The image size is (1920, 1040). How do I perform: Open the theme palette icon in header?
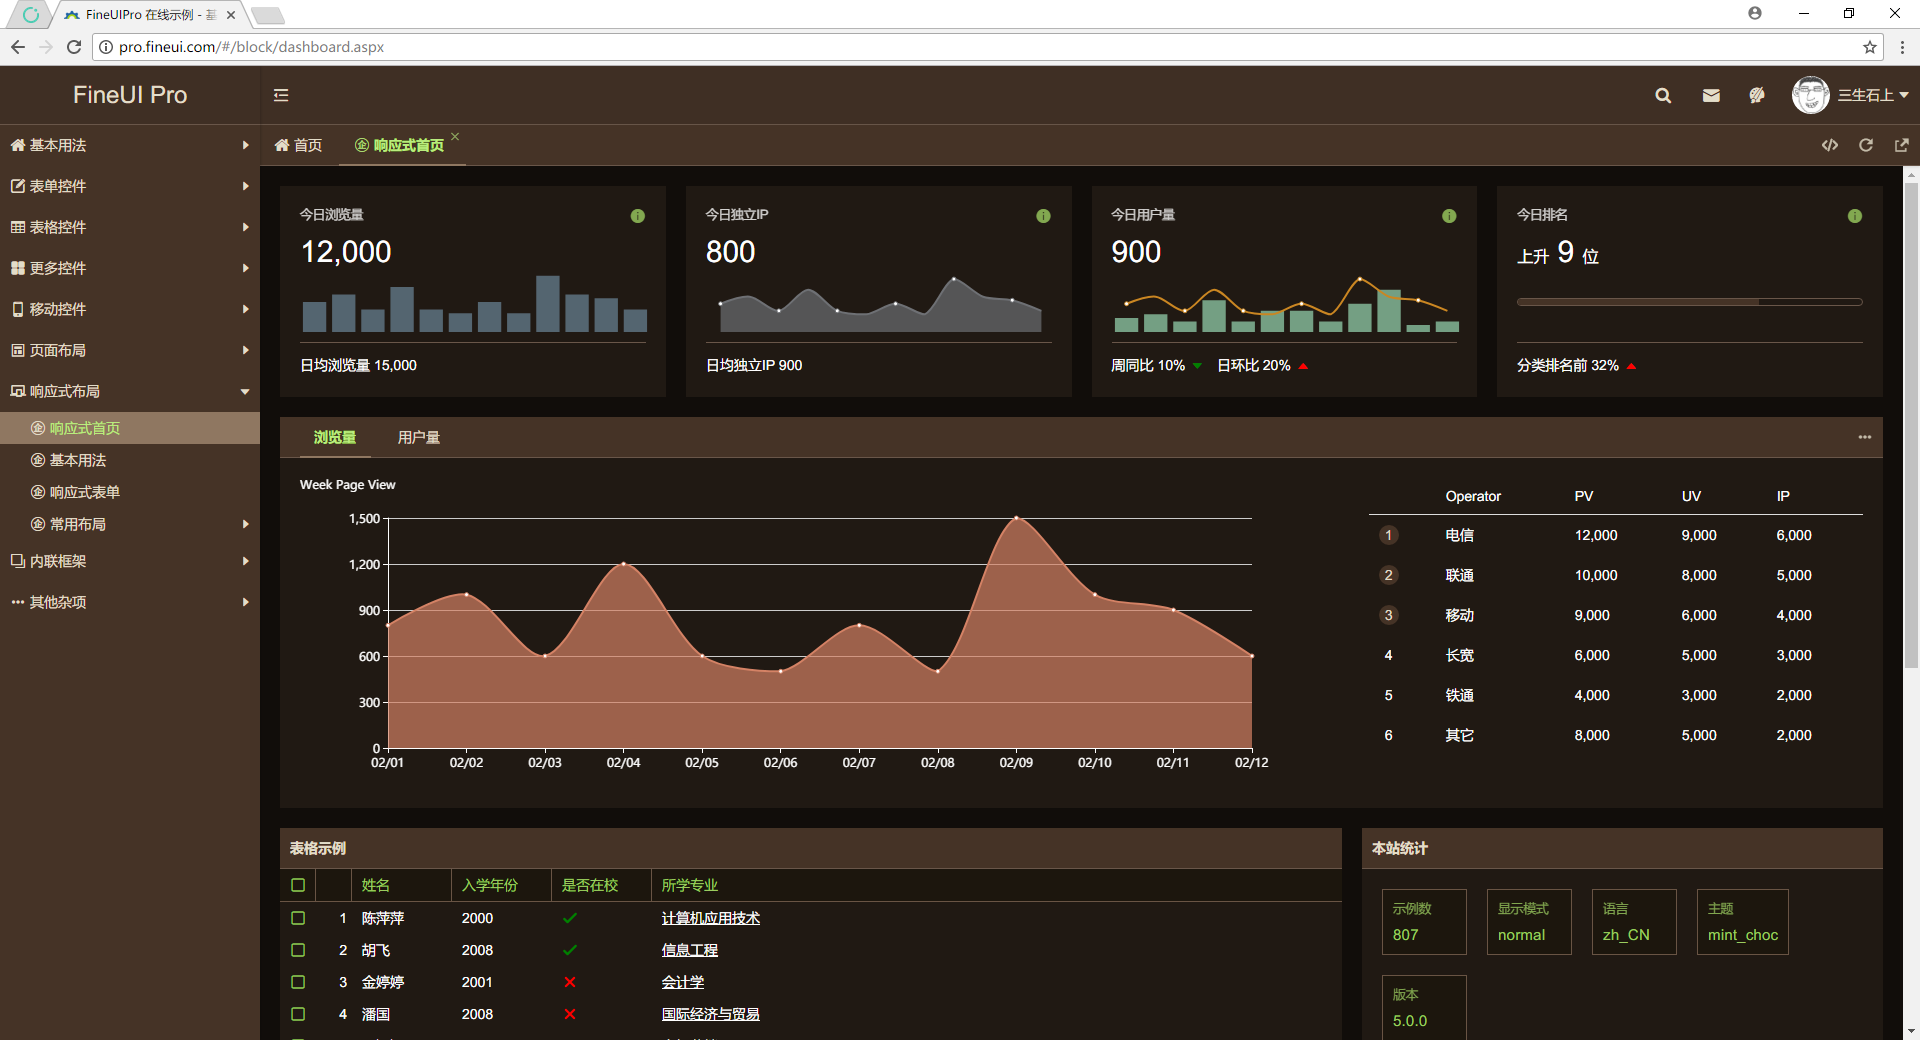[x=1757, y=95]
